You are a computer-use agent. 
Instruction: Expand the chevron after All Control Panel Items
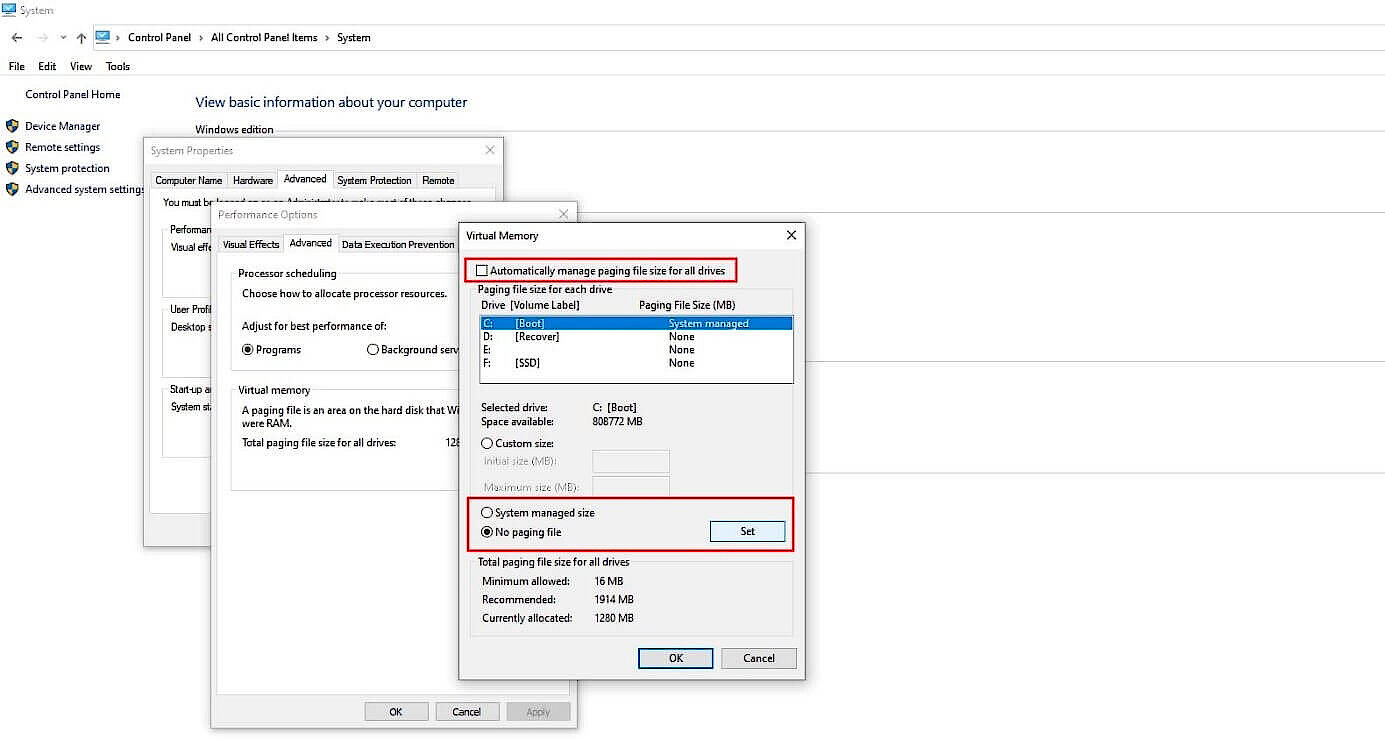325,37
